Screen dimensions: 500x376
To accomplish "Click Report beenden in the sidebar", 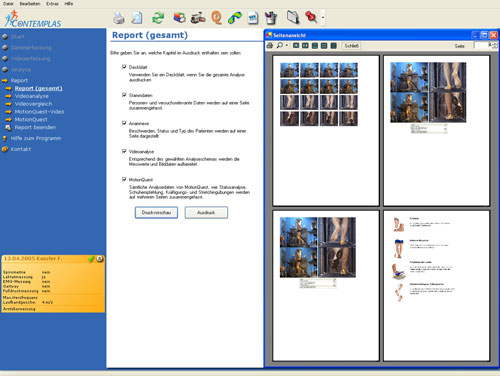I will pyautogui.click(x=35, y=127).
